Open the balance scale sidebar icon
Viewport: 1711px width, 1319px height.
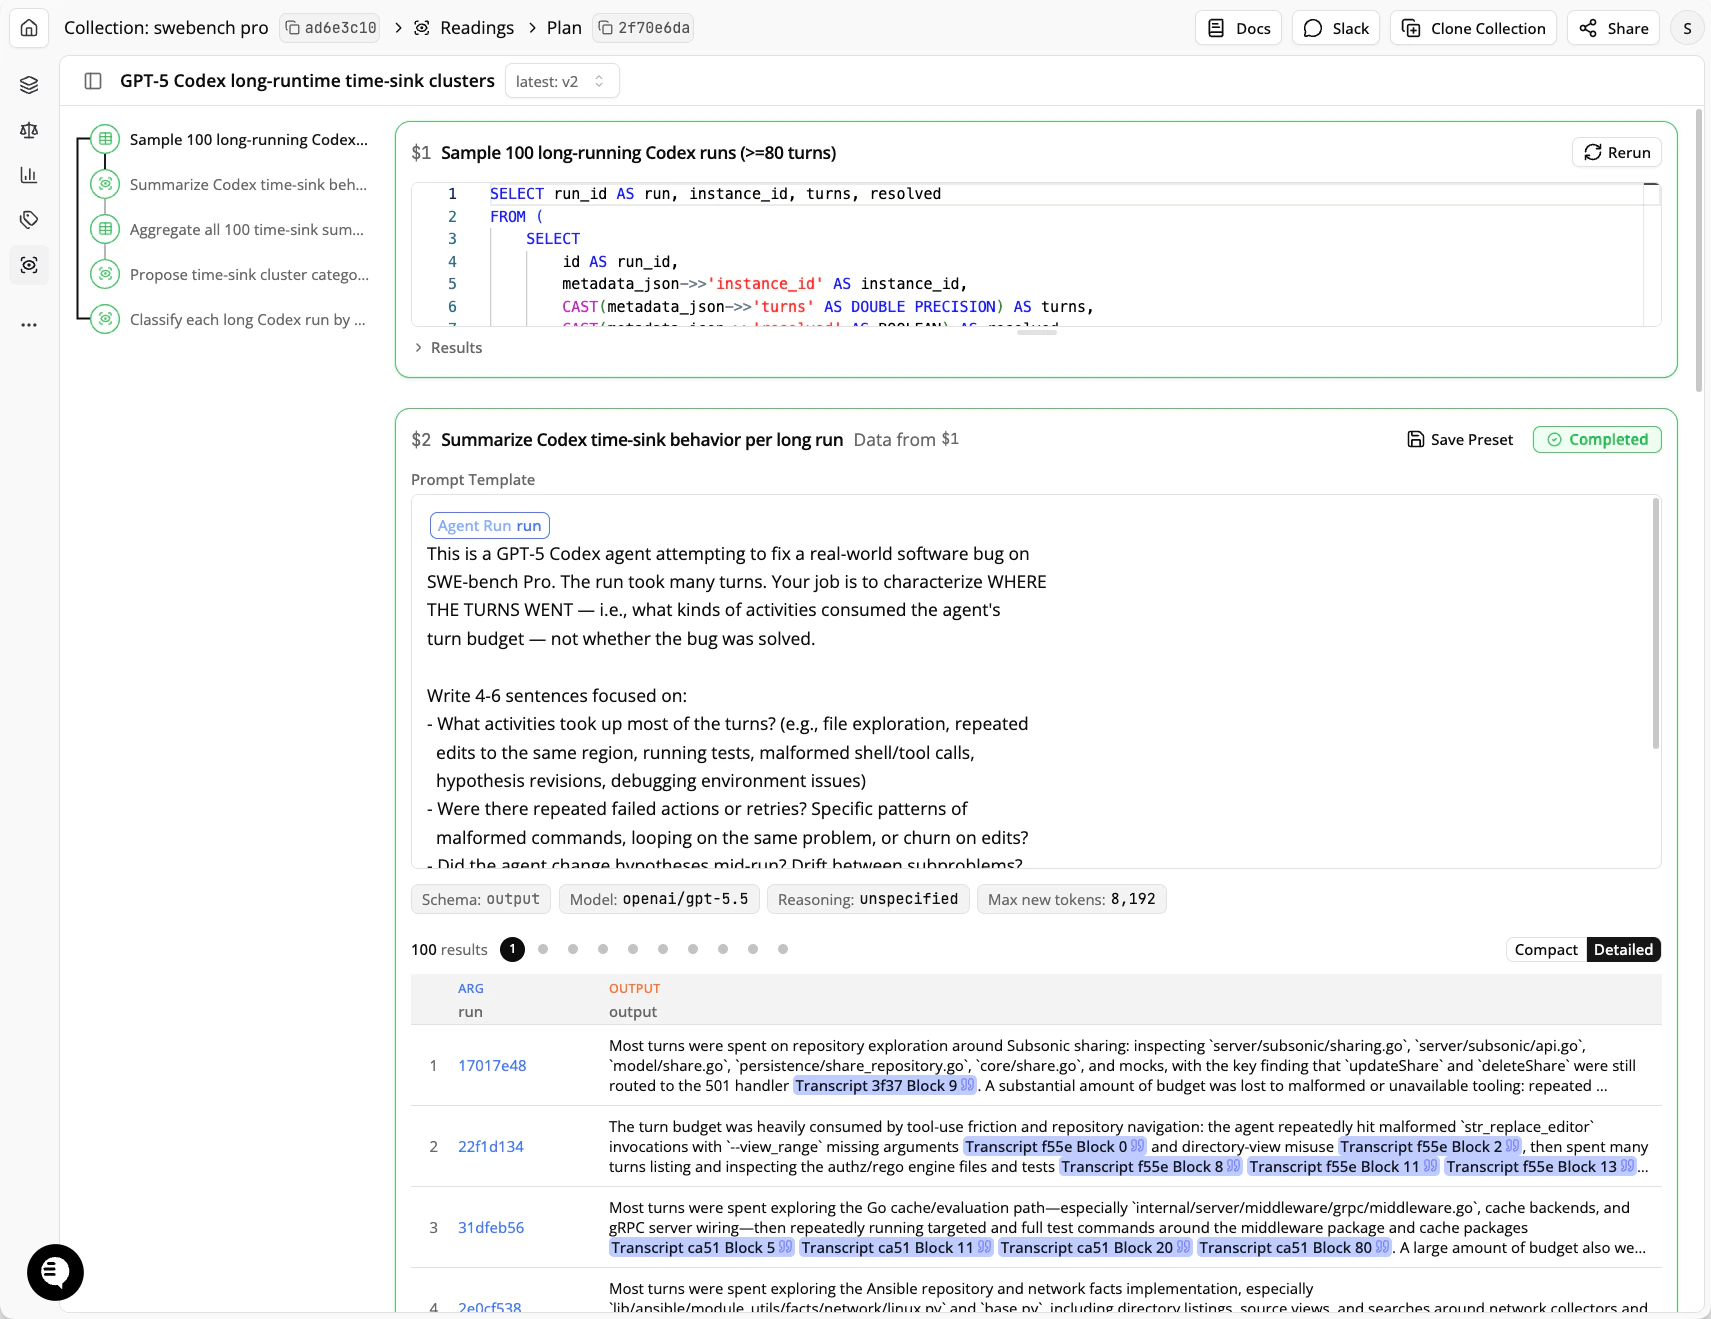[29, 130]
